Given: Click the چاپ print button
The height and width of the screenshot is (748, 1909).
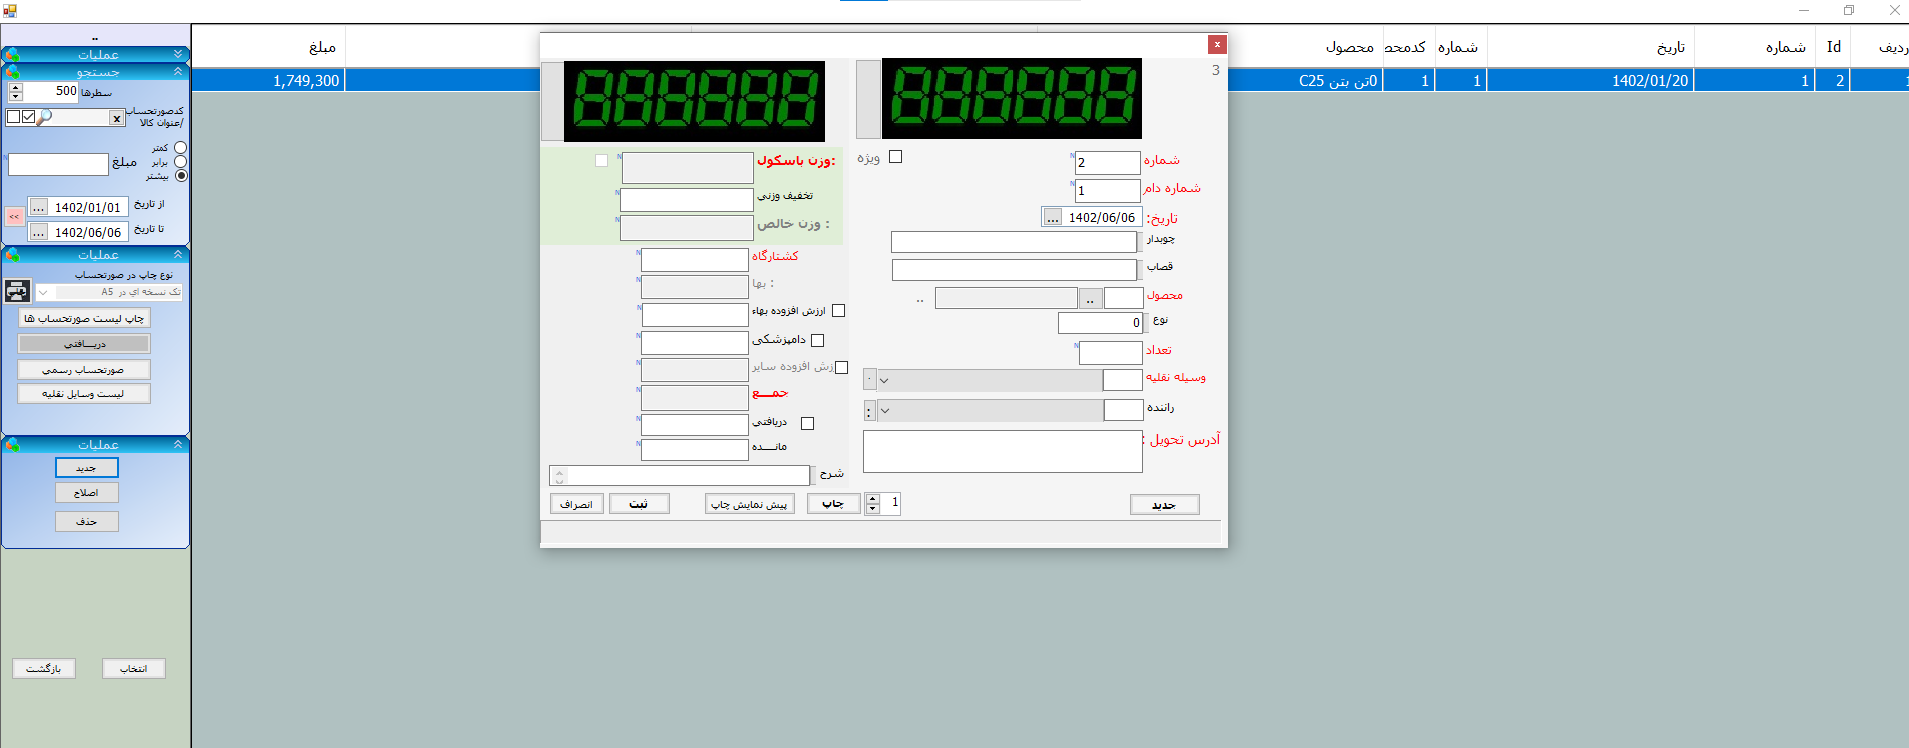Looking at the screenshot, I should tap(833, 504).
